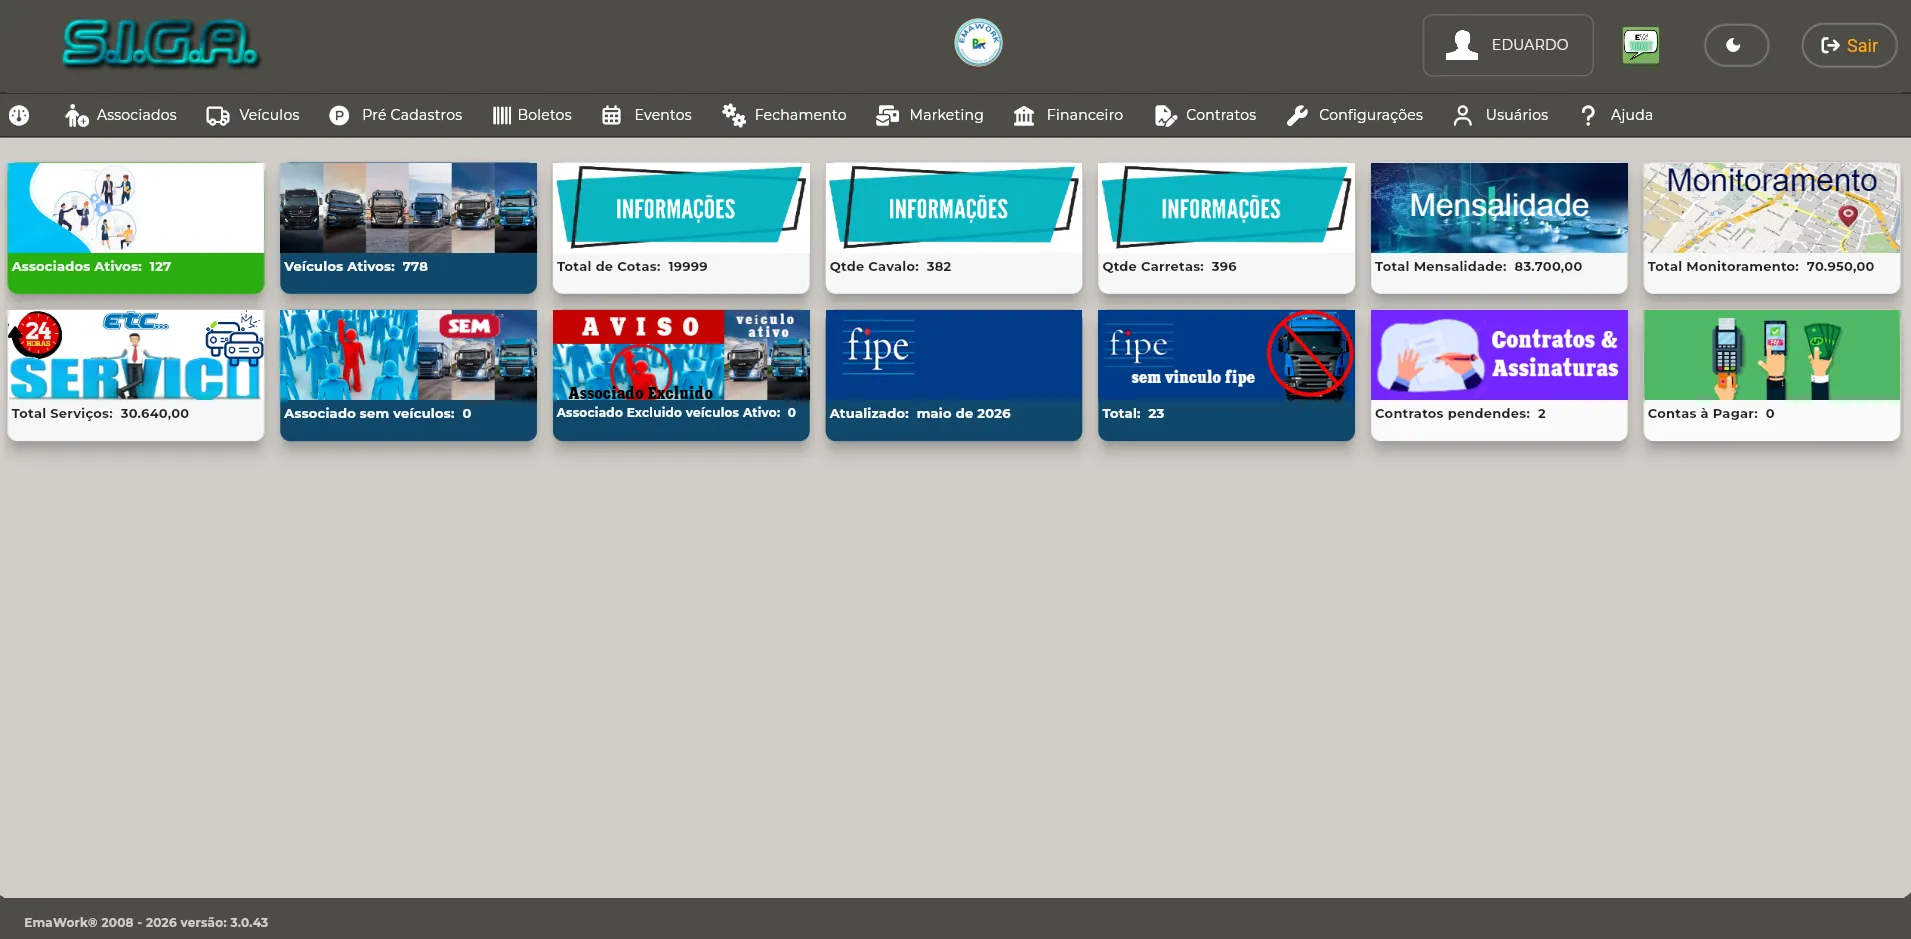Click the text Total: 23
This screenshot has width=1911, height=939.
coord(1133,414)
